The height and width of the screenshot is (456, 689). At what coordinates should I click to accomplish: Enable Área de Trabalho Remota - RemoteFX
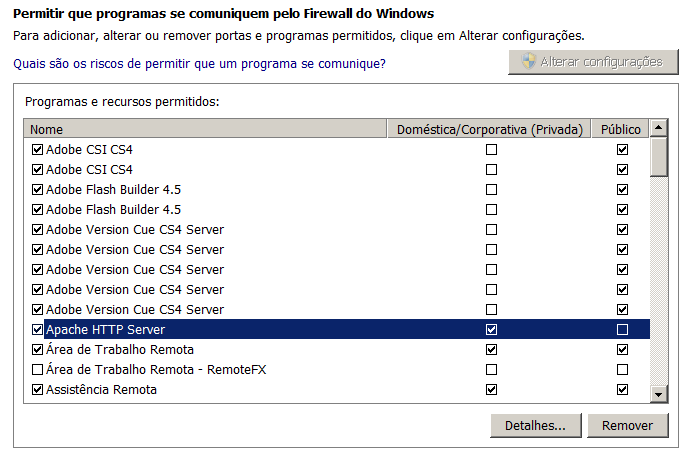(x=38, y=370)
